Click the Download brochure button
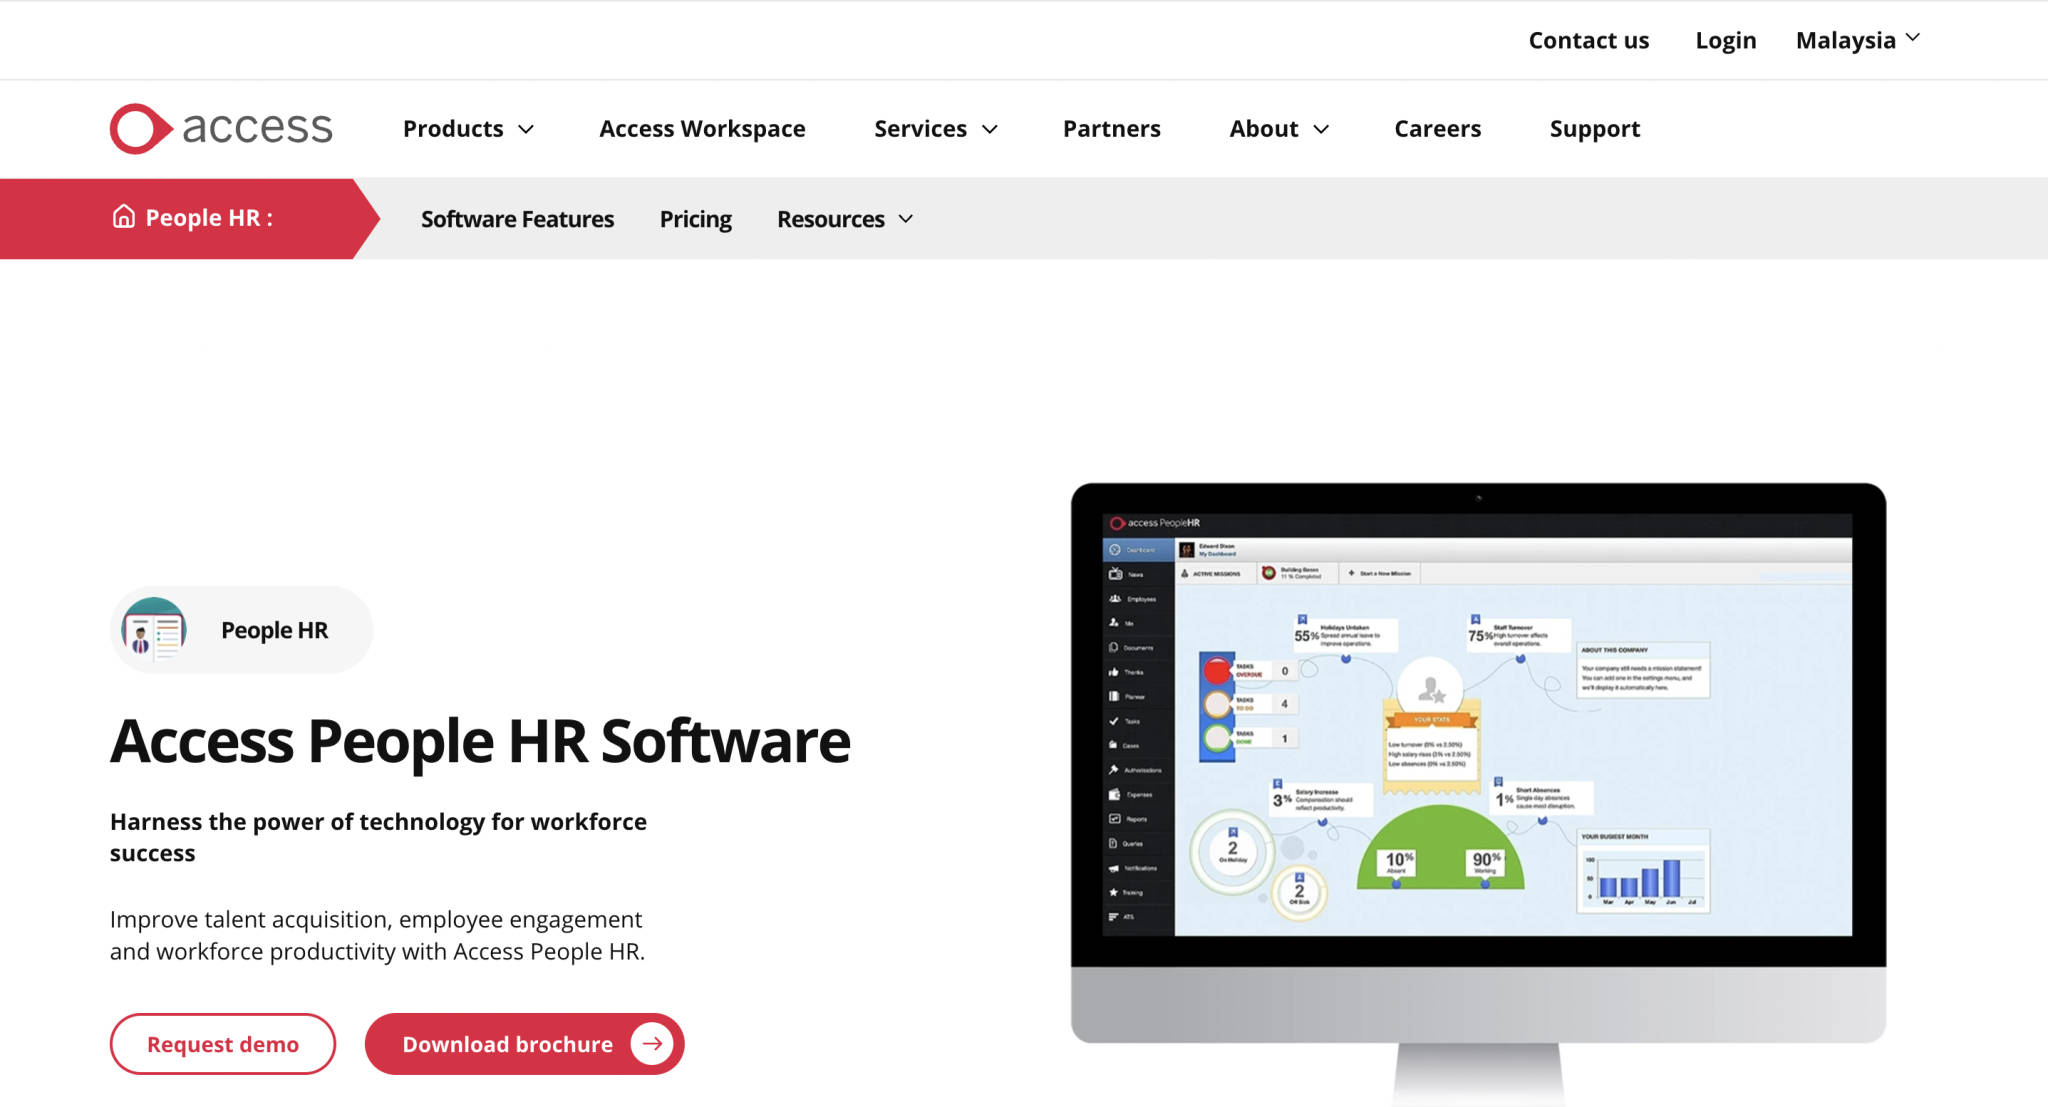The height and width of the screenshot is (1107, 2048). [524, 1044]
